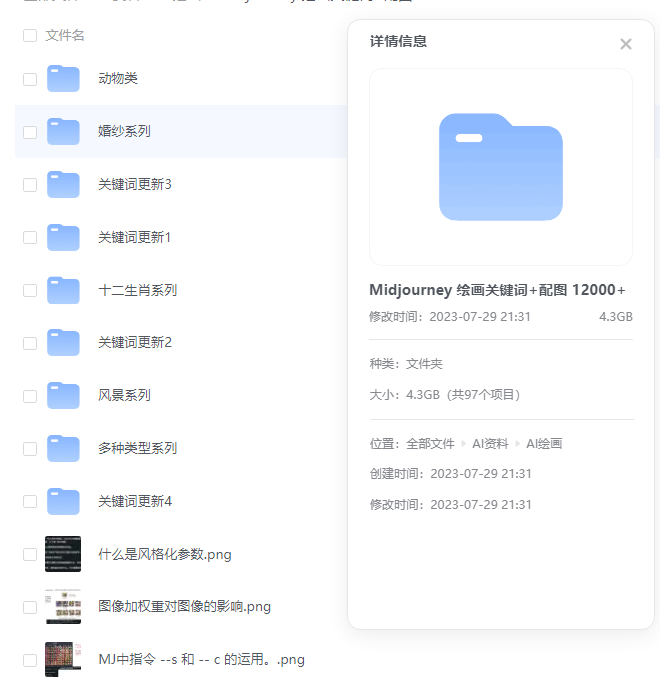This screenshot has height=679, width=660.
Task: Check the box for 什么是风格化参数.png
Action: (x=30, y=554)
